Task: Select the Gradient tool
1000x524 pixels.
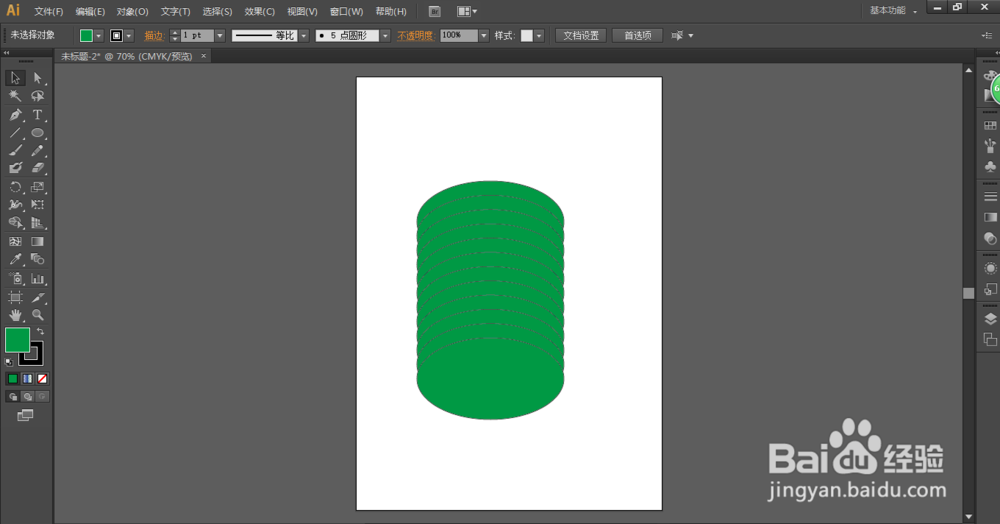Action: pos(38,242)
